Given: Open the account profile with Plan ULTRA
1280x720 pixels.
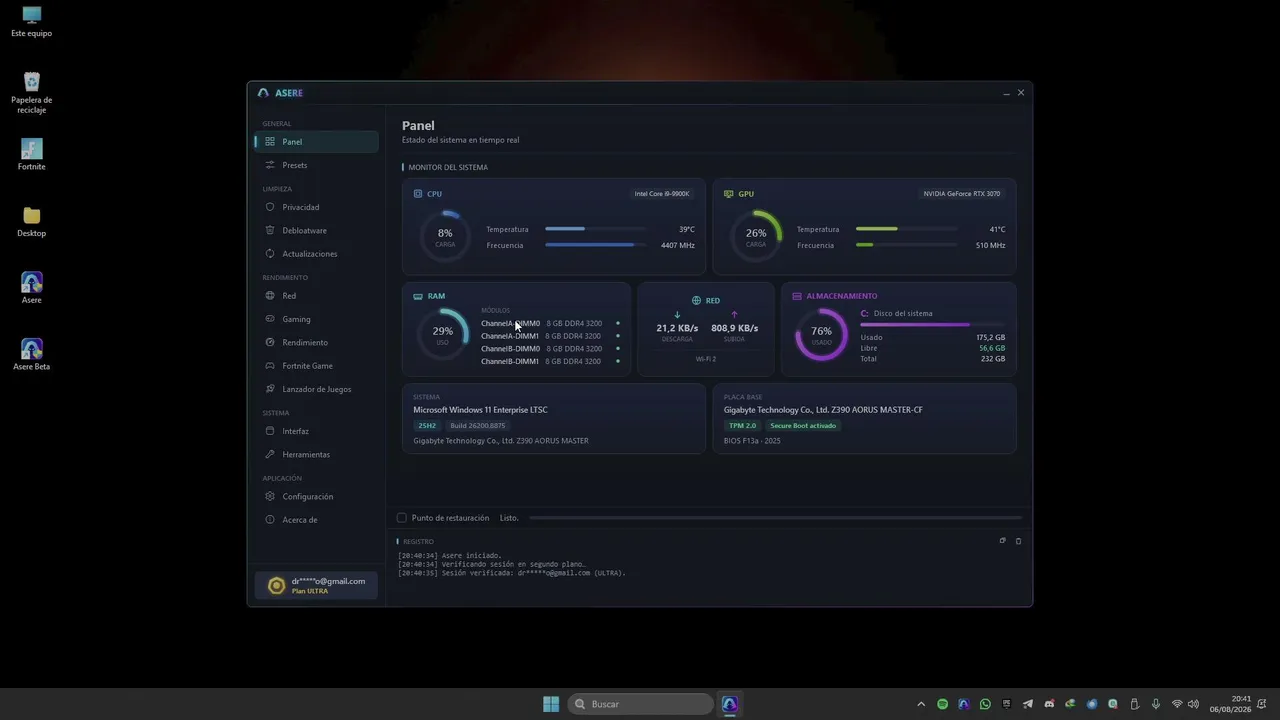Looking at the screenshot, I should [x=317, y=586].
